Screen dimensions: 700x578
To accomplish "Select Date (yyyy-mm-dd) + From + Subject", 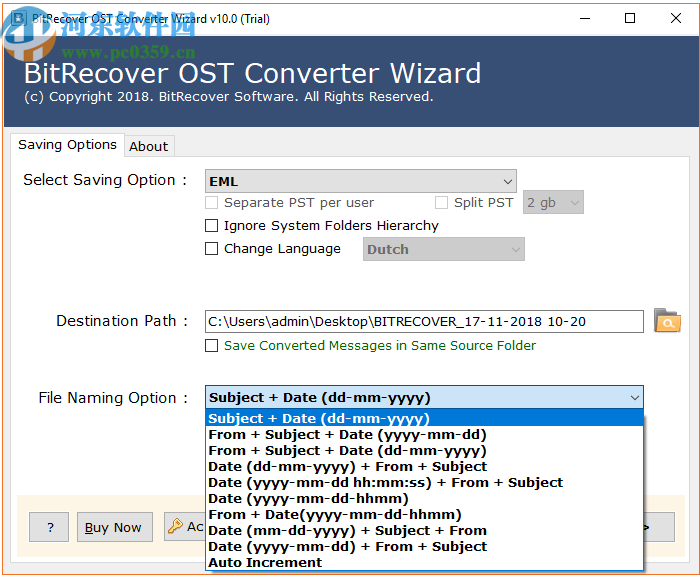I will click(424, 547).
